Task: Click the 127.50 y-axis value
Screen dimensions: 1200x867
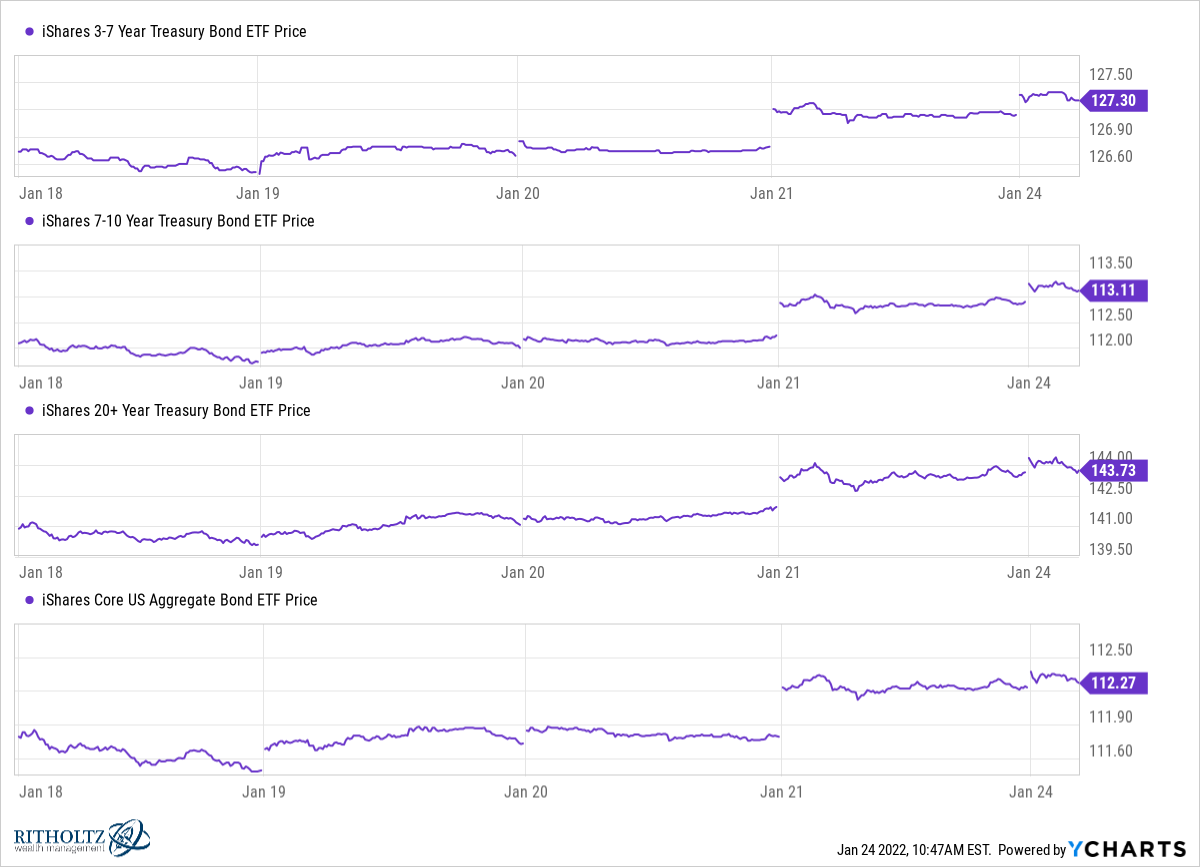Action: [1110, 74]
